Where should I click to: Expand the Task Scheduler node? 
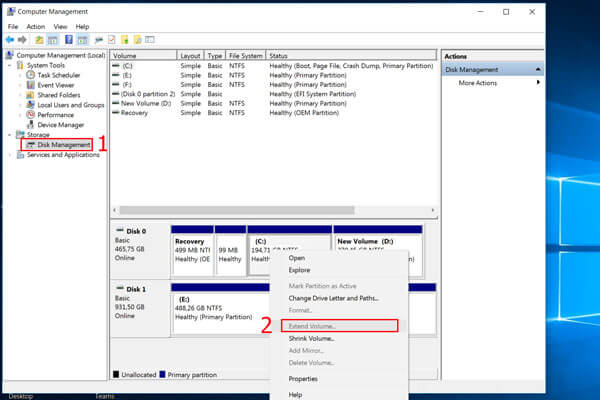pos(20,75)
